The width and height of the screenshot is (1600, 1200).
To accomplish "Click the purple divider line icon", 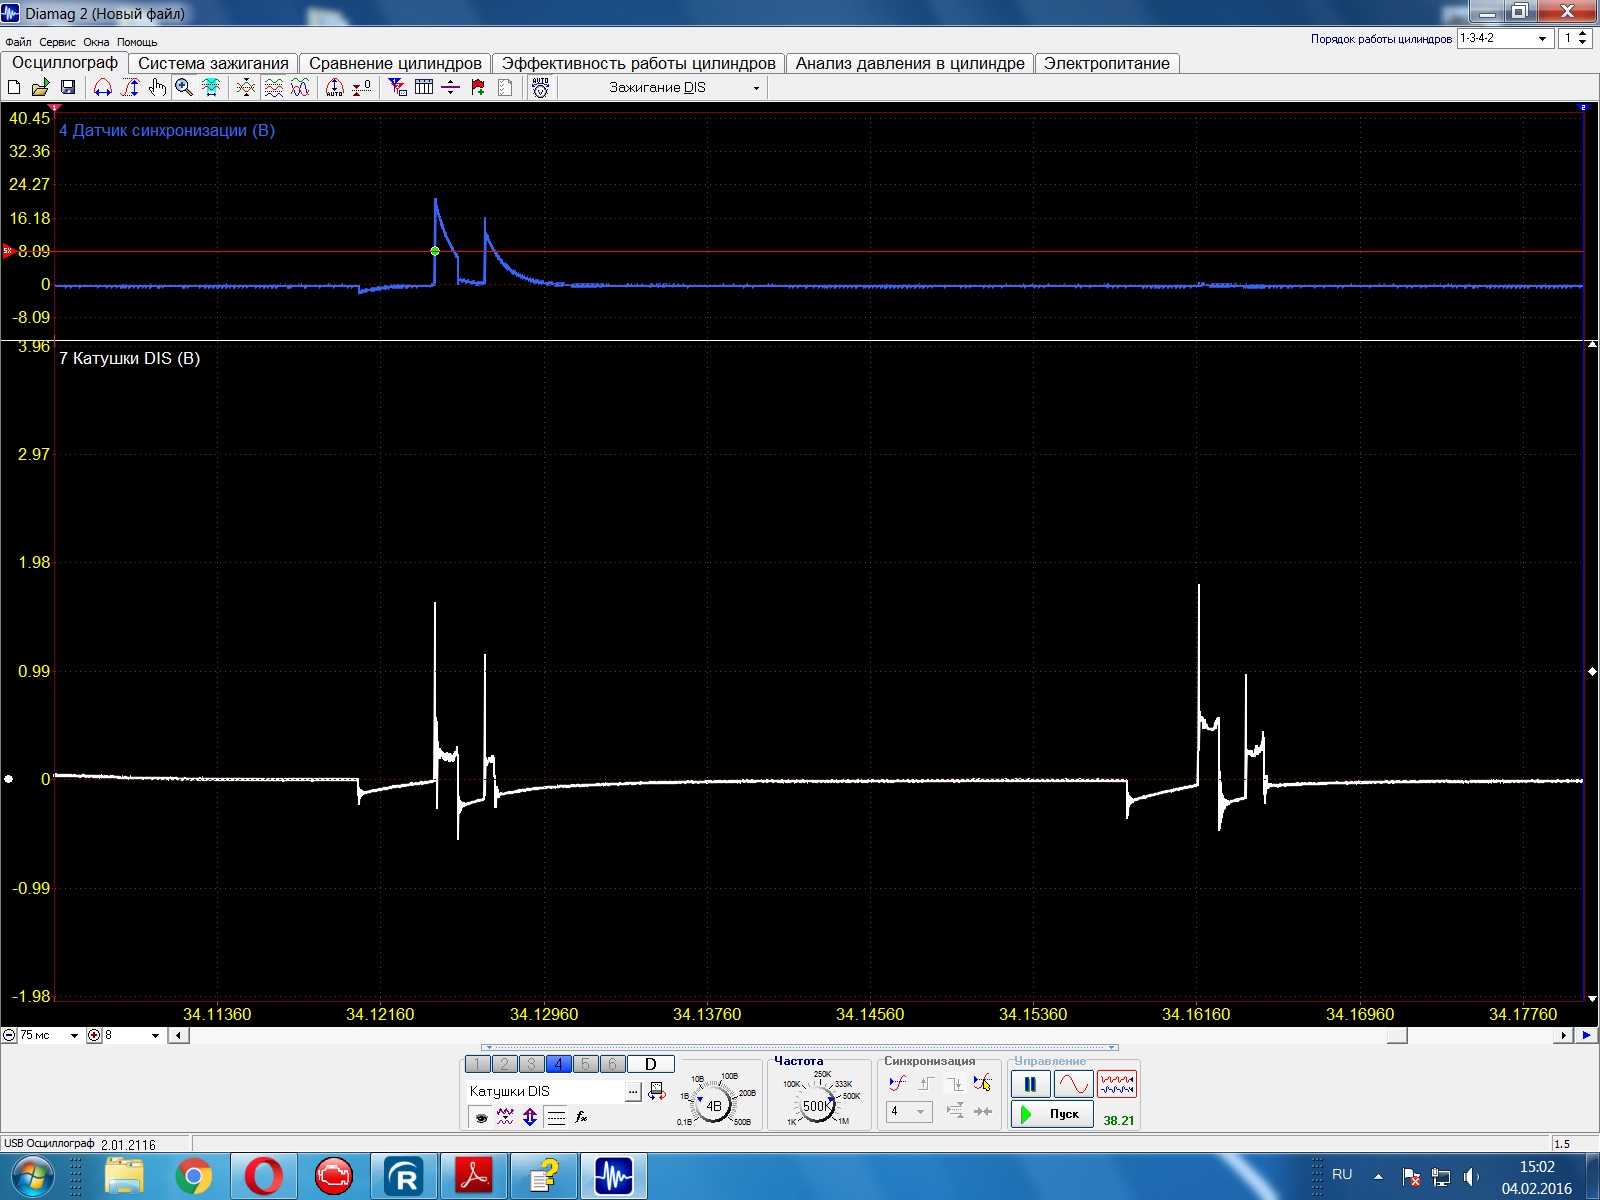I will (451, 88).
